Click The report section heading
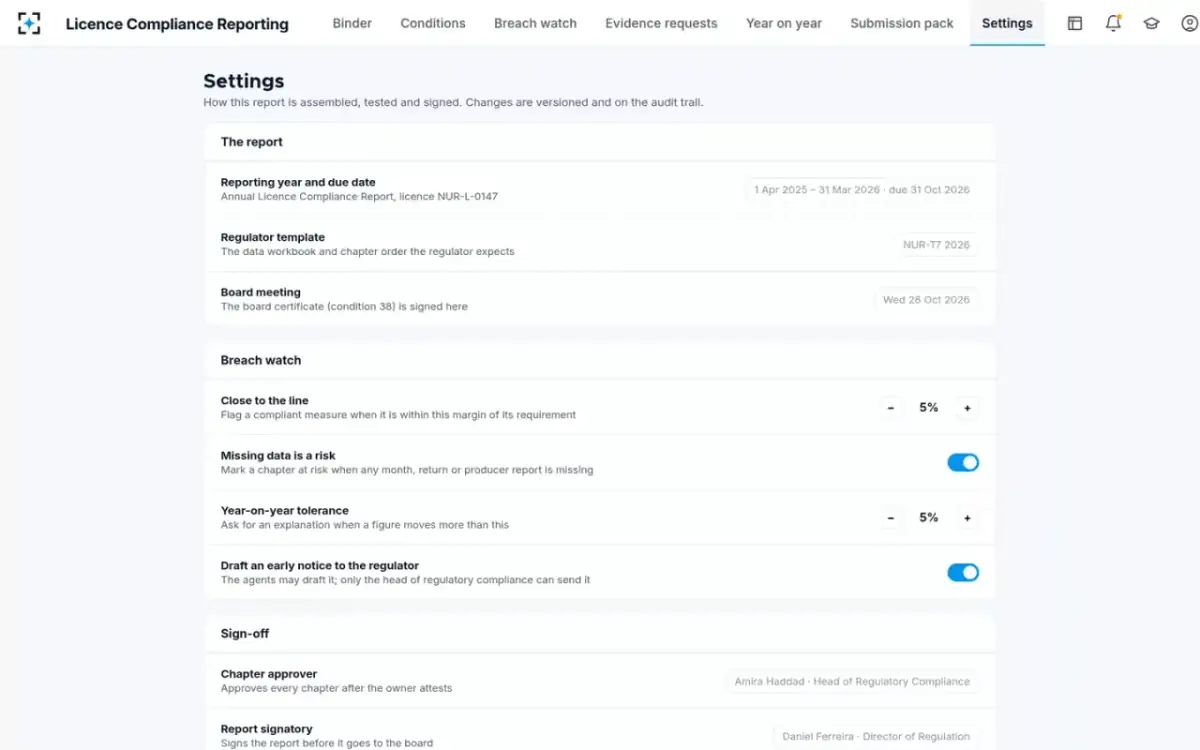The width and height of the screenshot is (1200, 750). tap(252, 142)
